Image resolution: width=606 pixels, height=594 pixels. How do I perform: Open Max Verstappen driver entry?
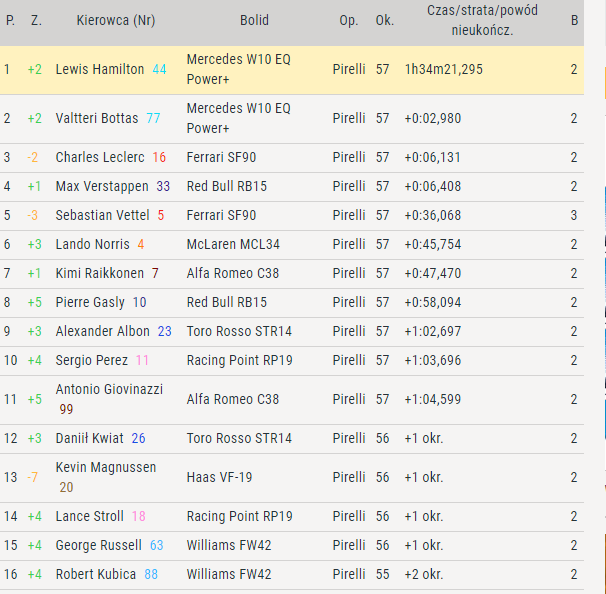102,186
